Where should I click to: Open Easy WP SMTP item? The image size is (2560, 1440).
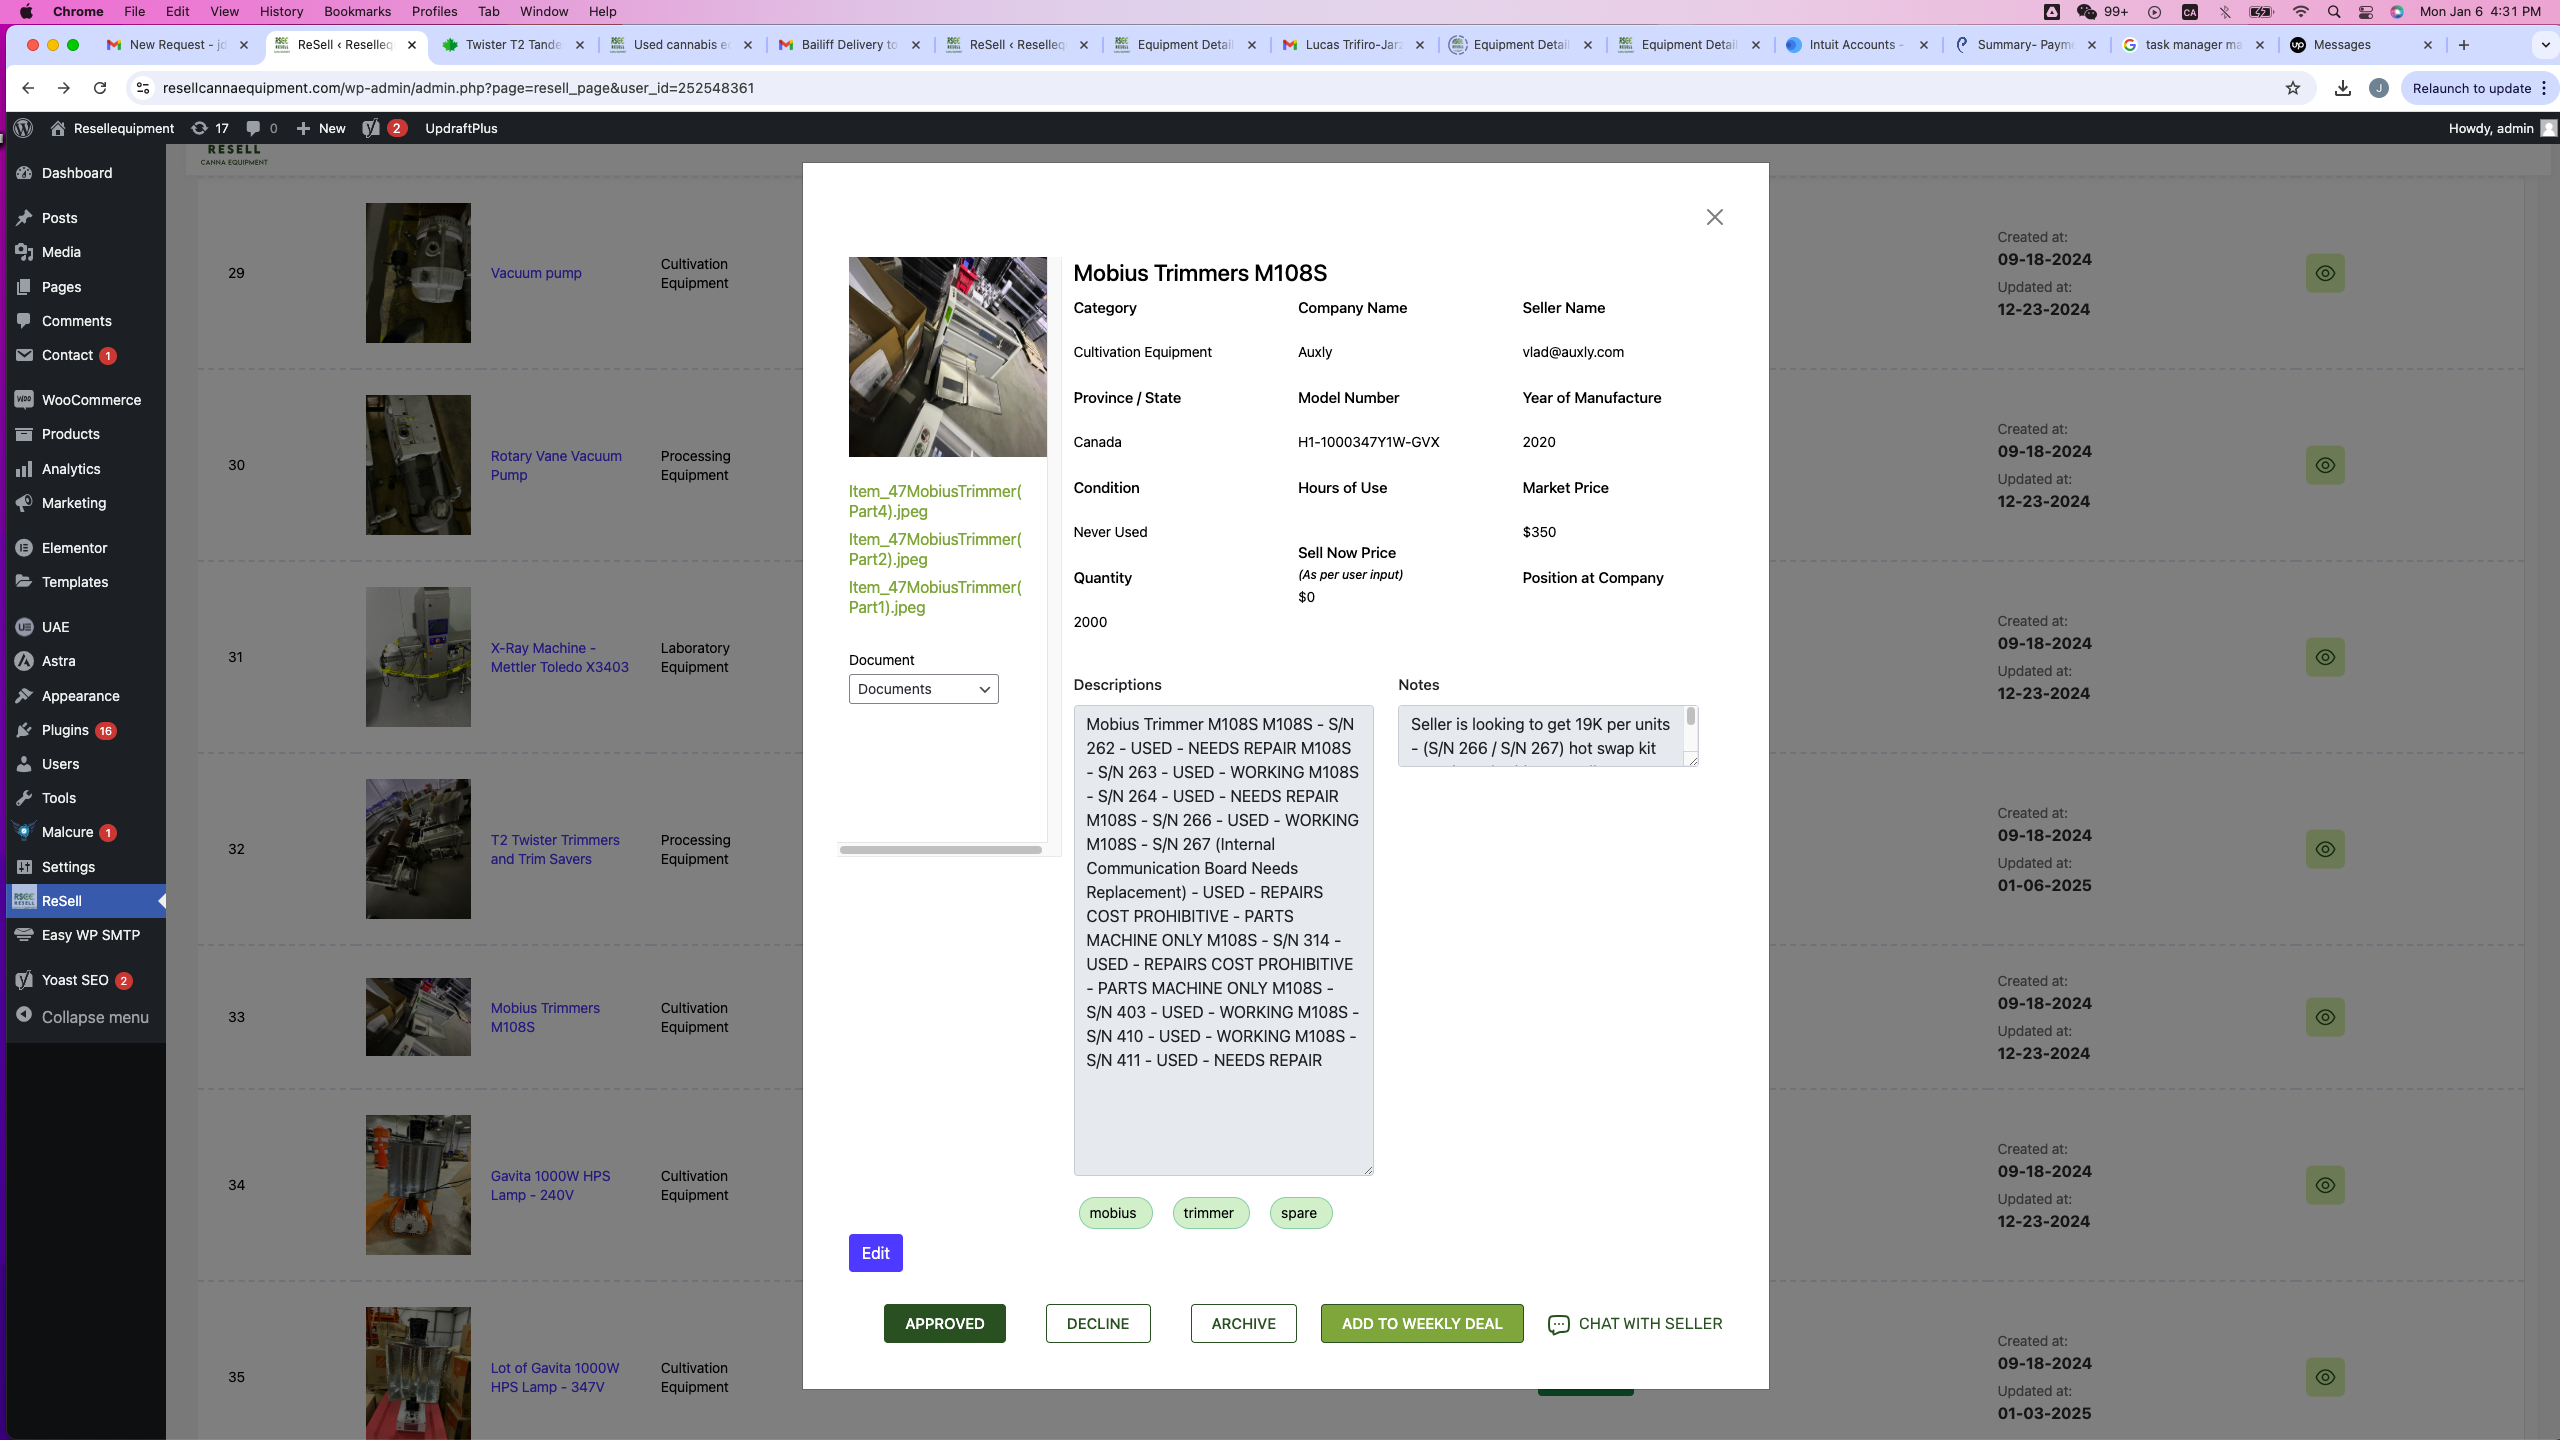(x=90, y=935)
